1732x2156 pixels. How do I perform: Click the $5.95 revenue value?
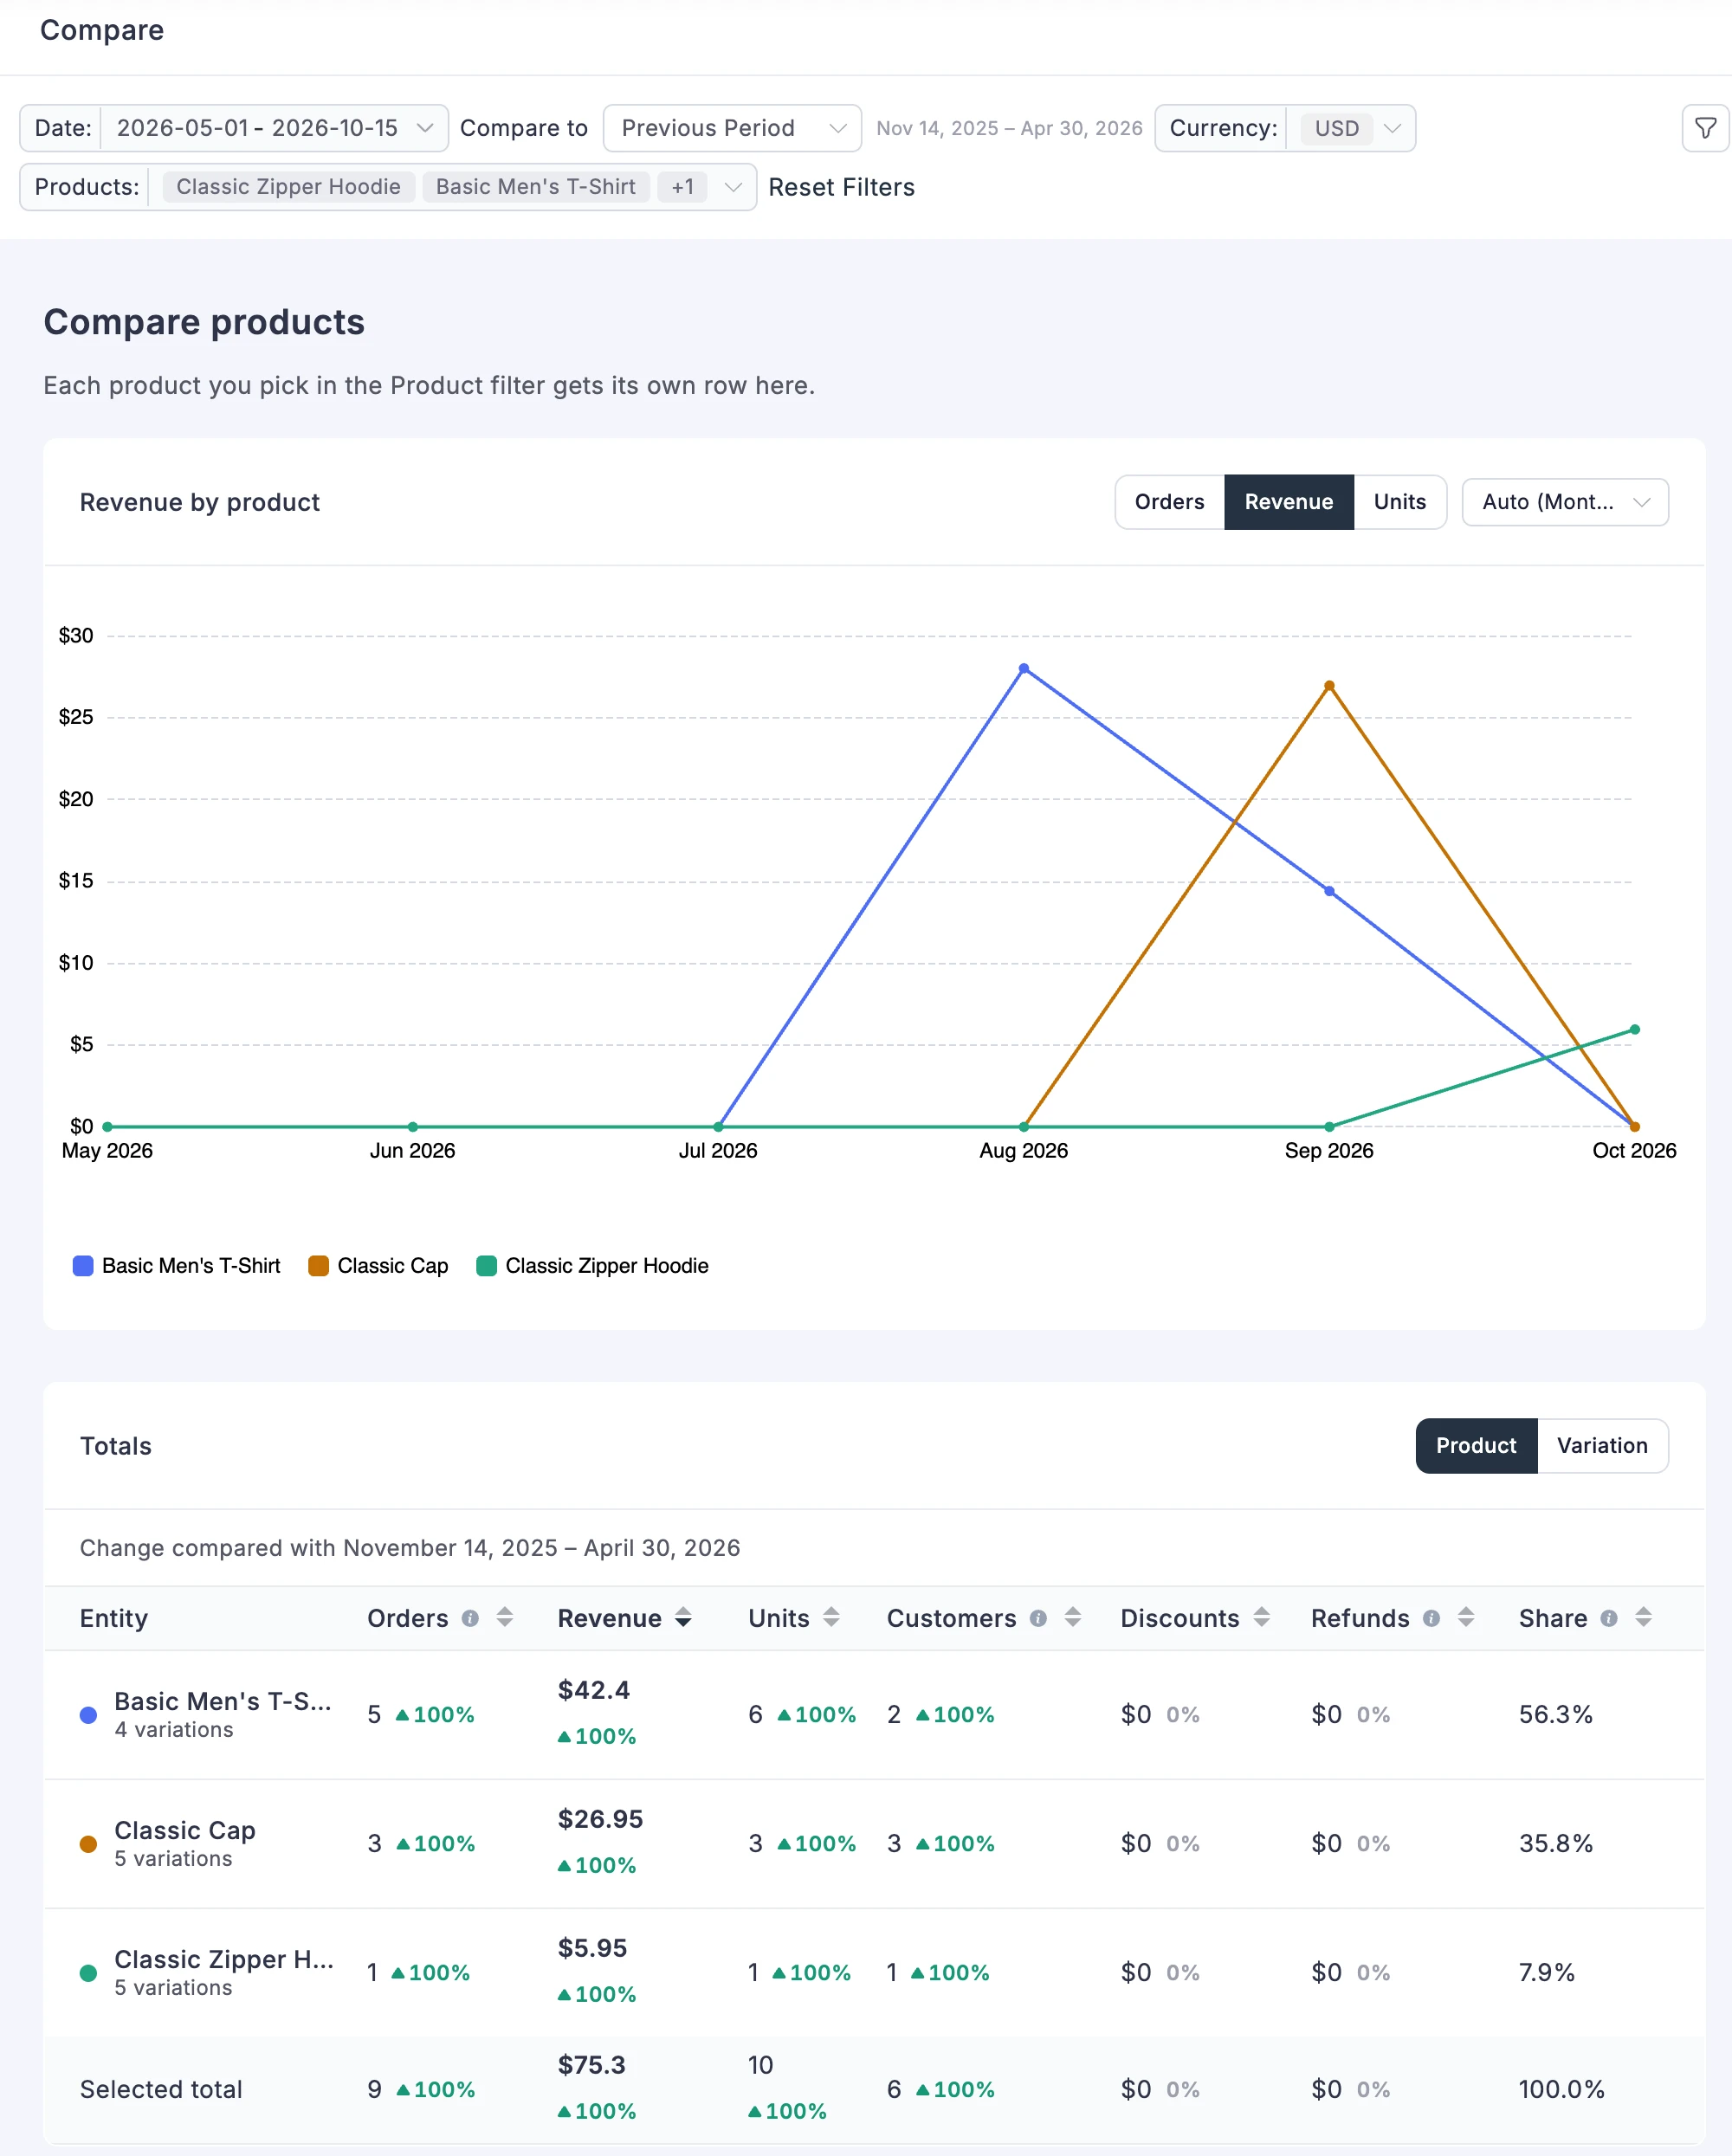[x=592, y=1948]
